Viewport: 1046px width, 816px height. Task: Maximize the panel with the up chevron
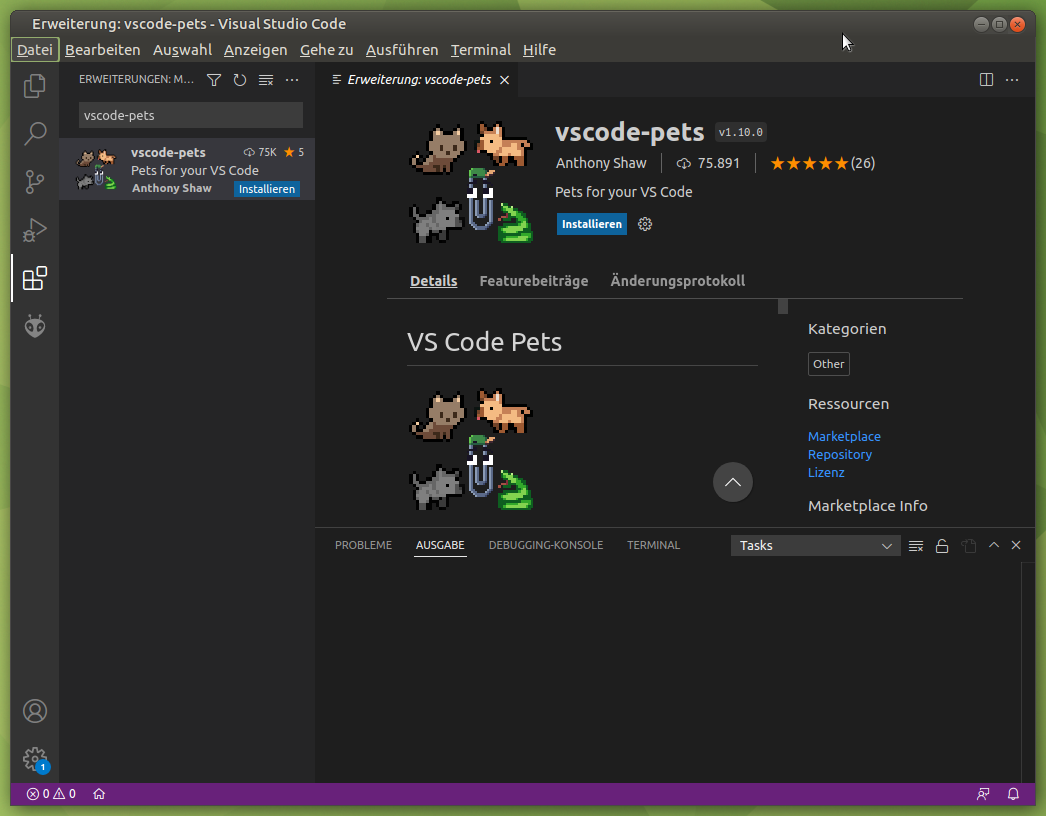[994, 545]
